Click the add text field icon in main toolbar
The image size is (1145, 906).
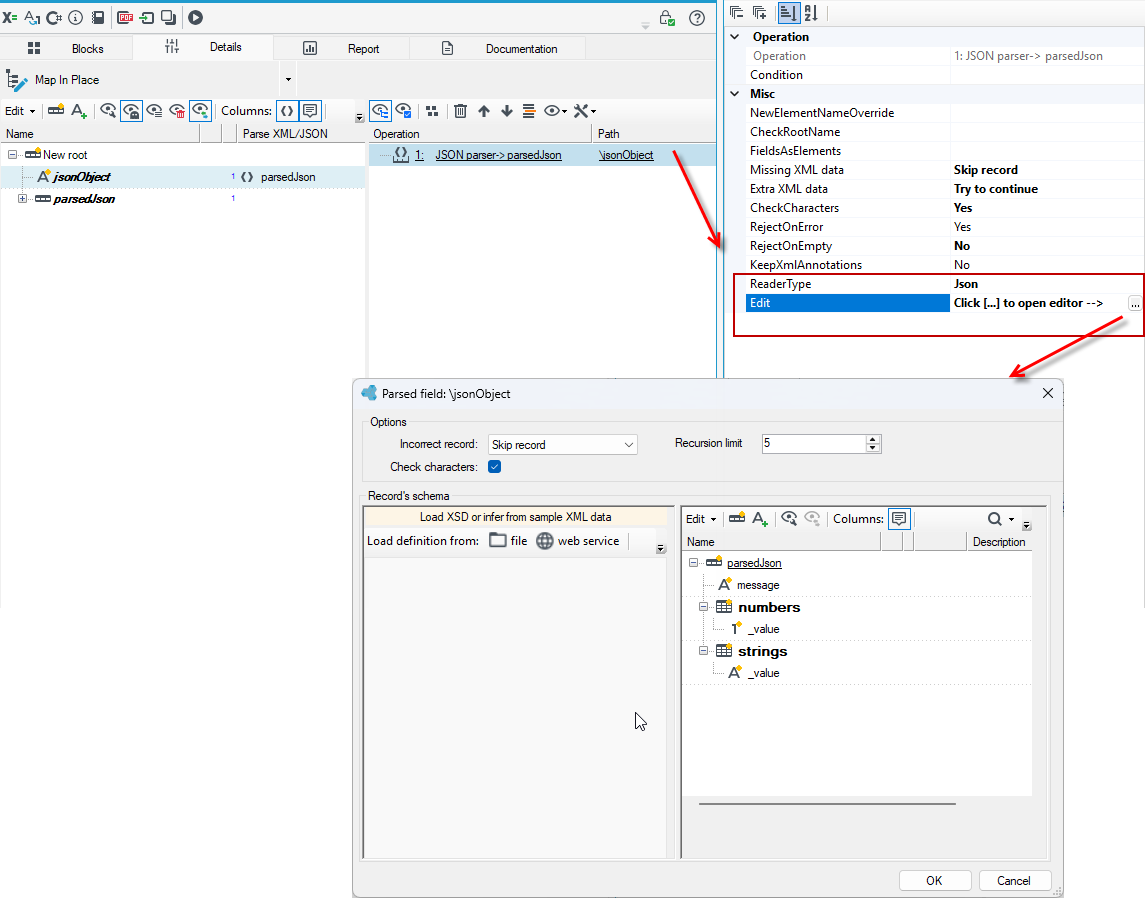79,111
